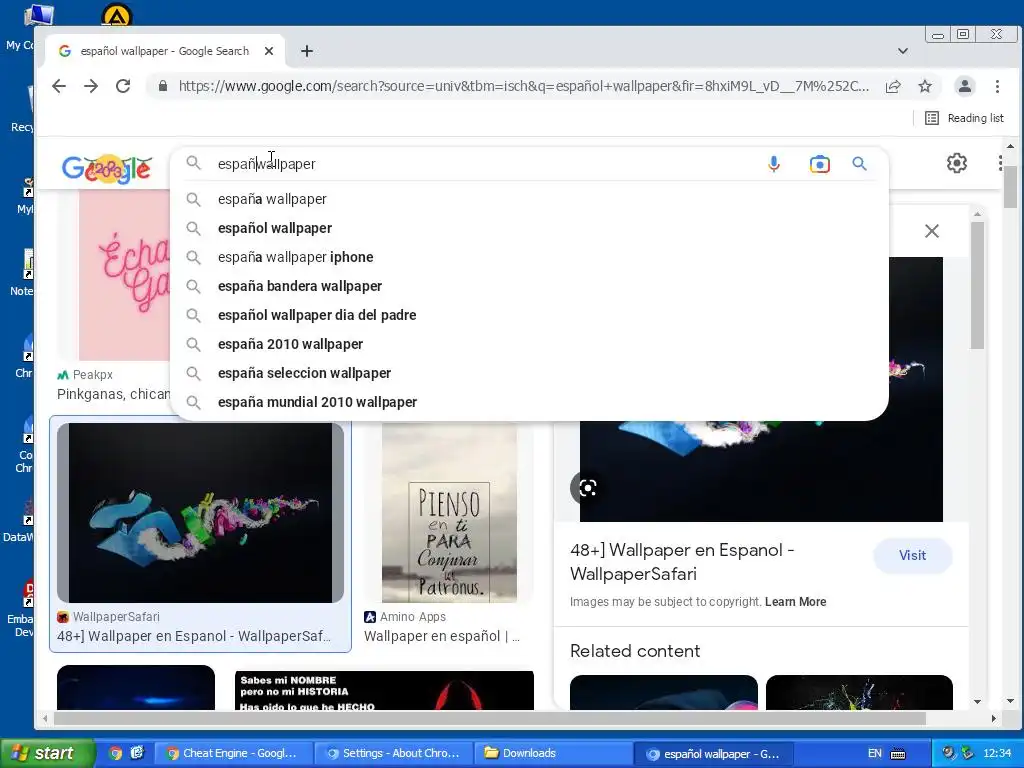The width and height of the screenshot is (1024, 768).
Task: Click the preview panel vertical scrollbar
Action: (x=977, y=285)
